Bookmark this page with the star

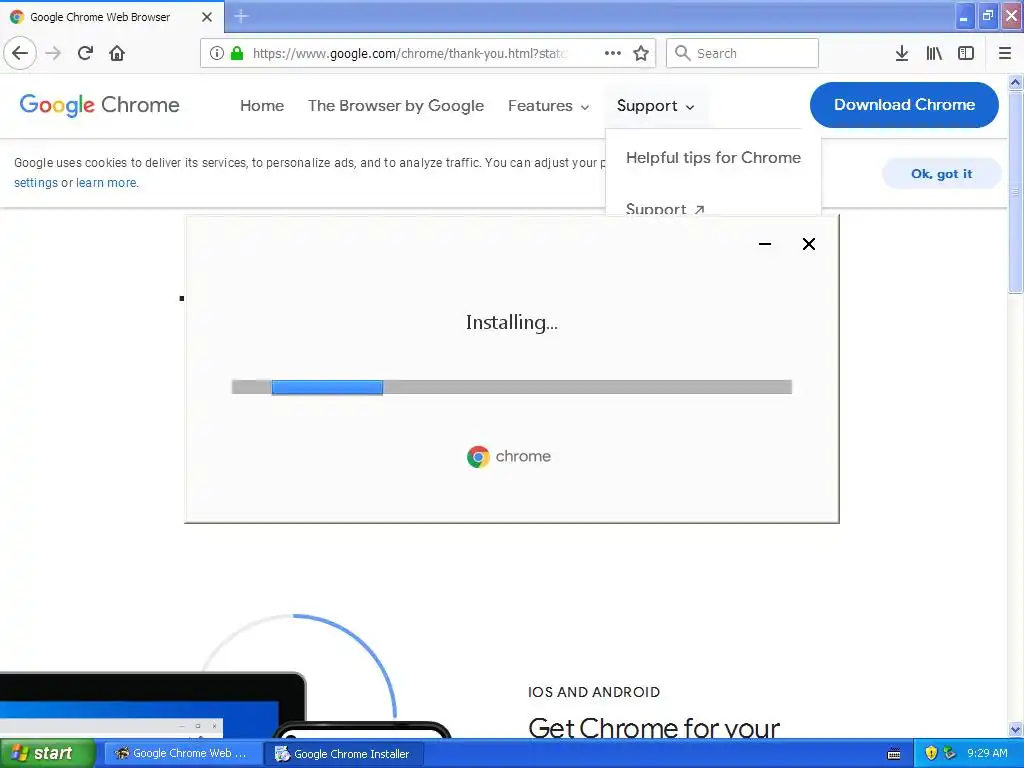641,53
